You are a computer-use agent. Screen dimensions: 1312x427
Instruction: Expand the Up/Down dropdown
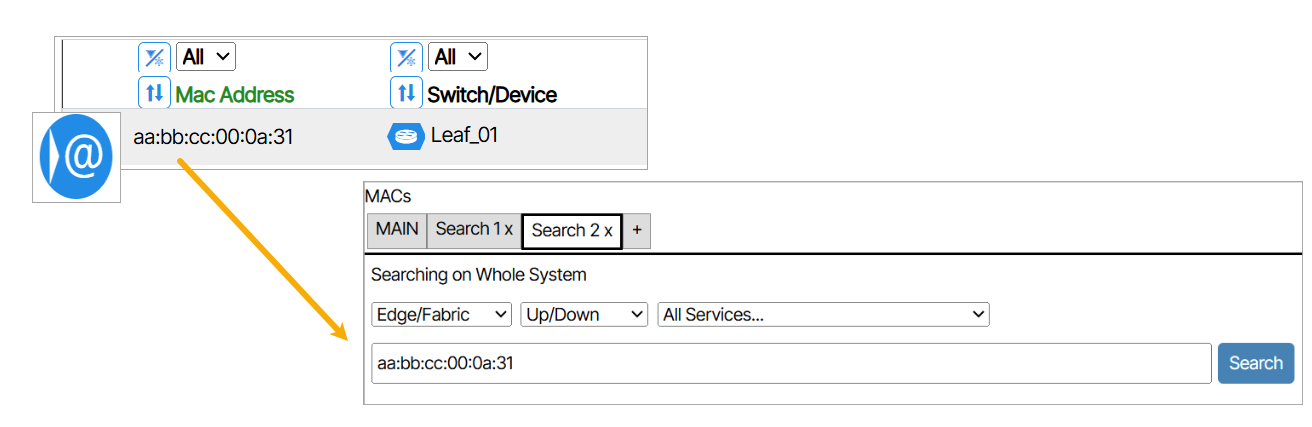point(584,314)
